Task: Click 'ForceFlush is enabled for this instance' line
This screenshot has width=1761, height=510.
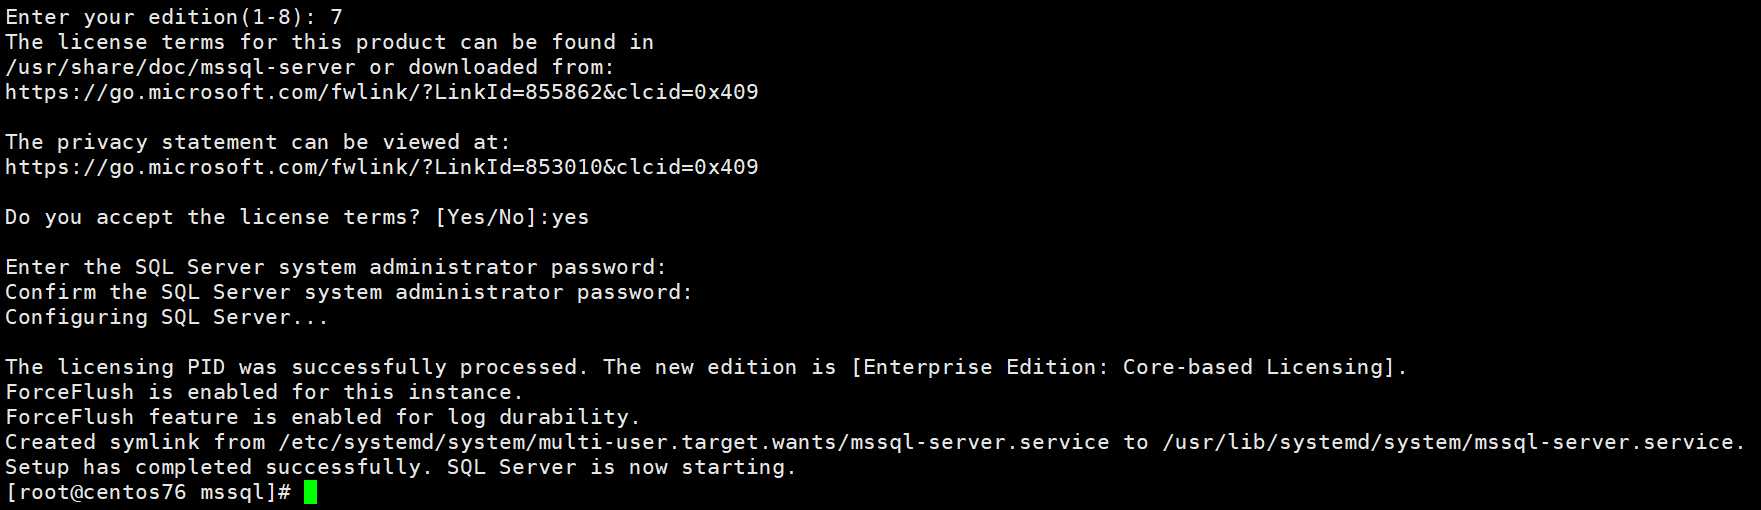Action: coord(264,392)
